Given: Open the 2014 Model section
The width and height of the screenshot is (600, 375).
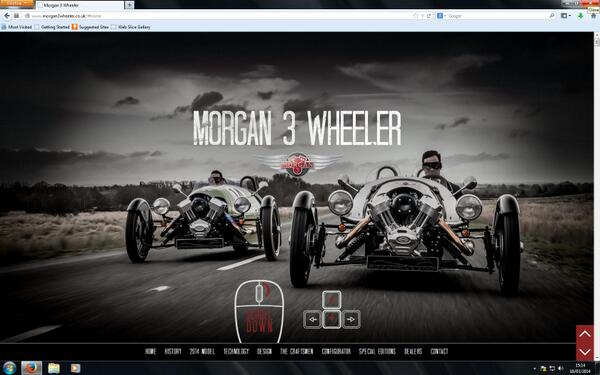Looking at the screenshot, I should pos(202,351).
